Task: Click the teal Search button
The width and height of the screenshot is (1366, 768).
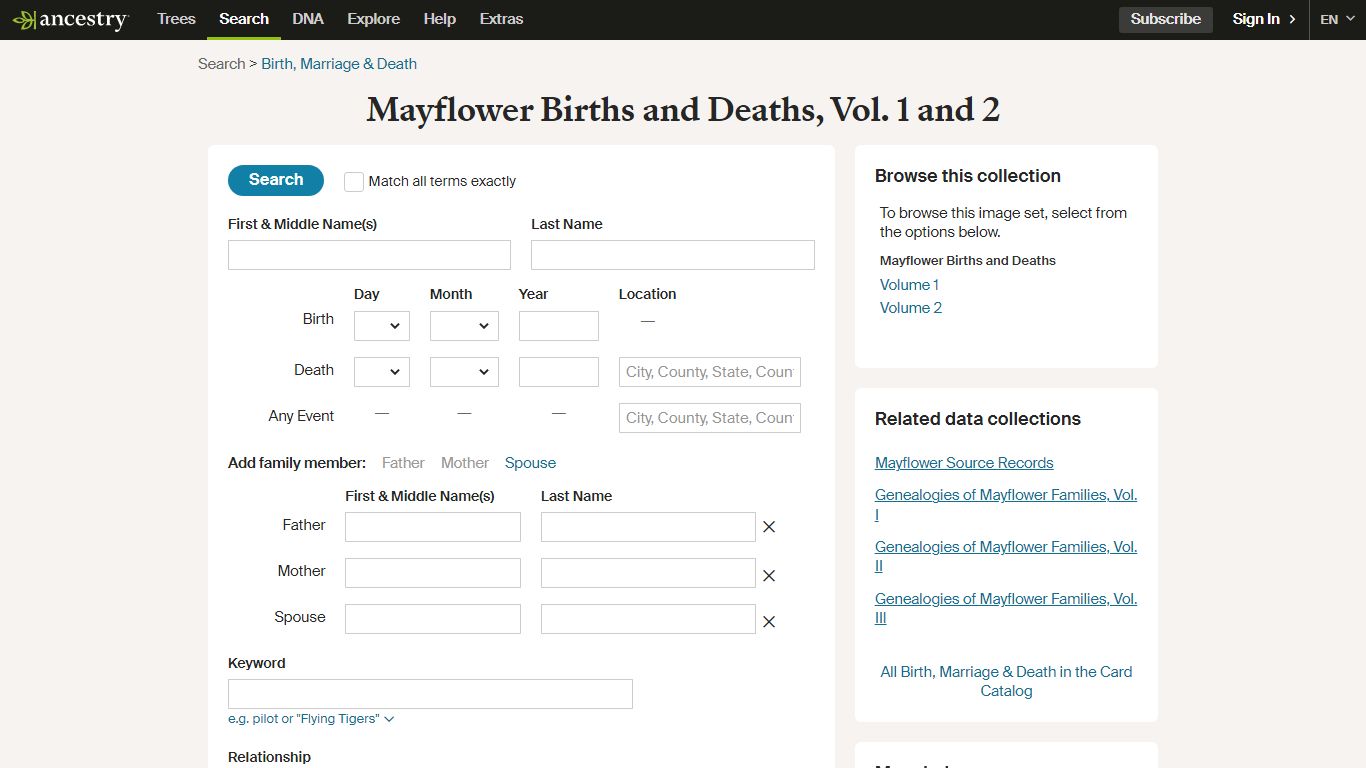Action: pos(276,180)
